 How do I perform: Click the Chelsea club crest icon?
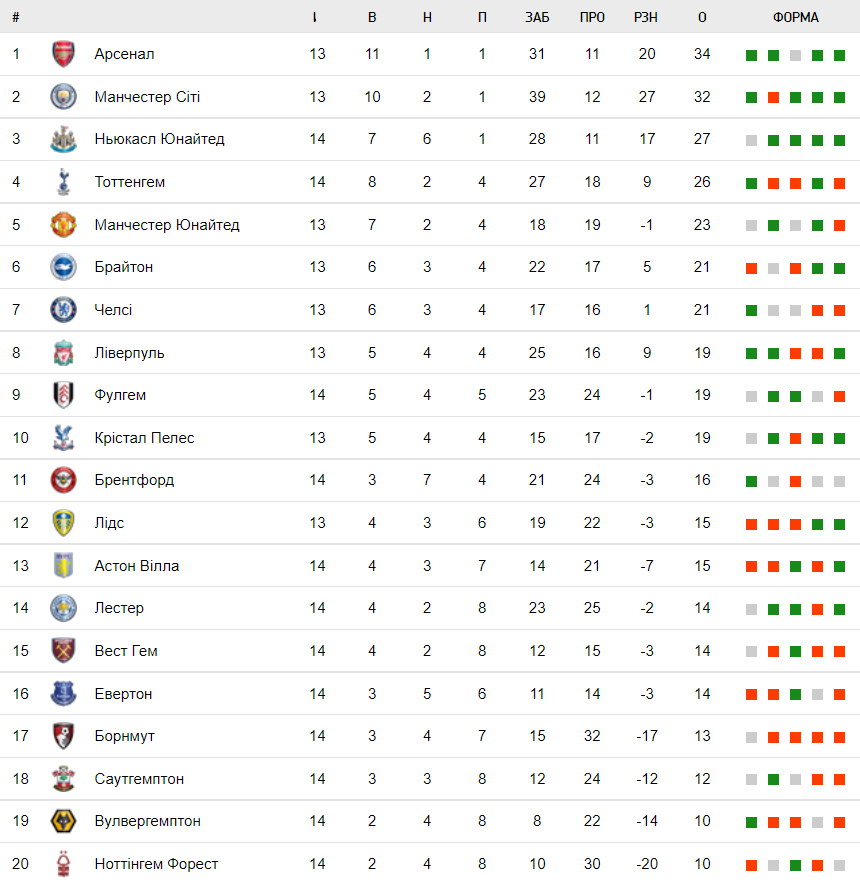pos(63,310)
